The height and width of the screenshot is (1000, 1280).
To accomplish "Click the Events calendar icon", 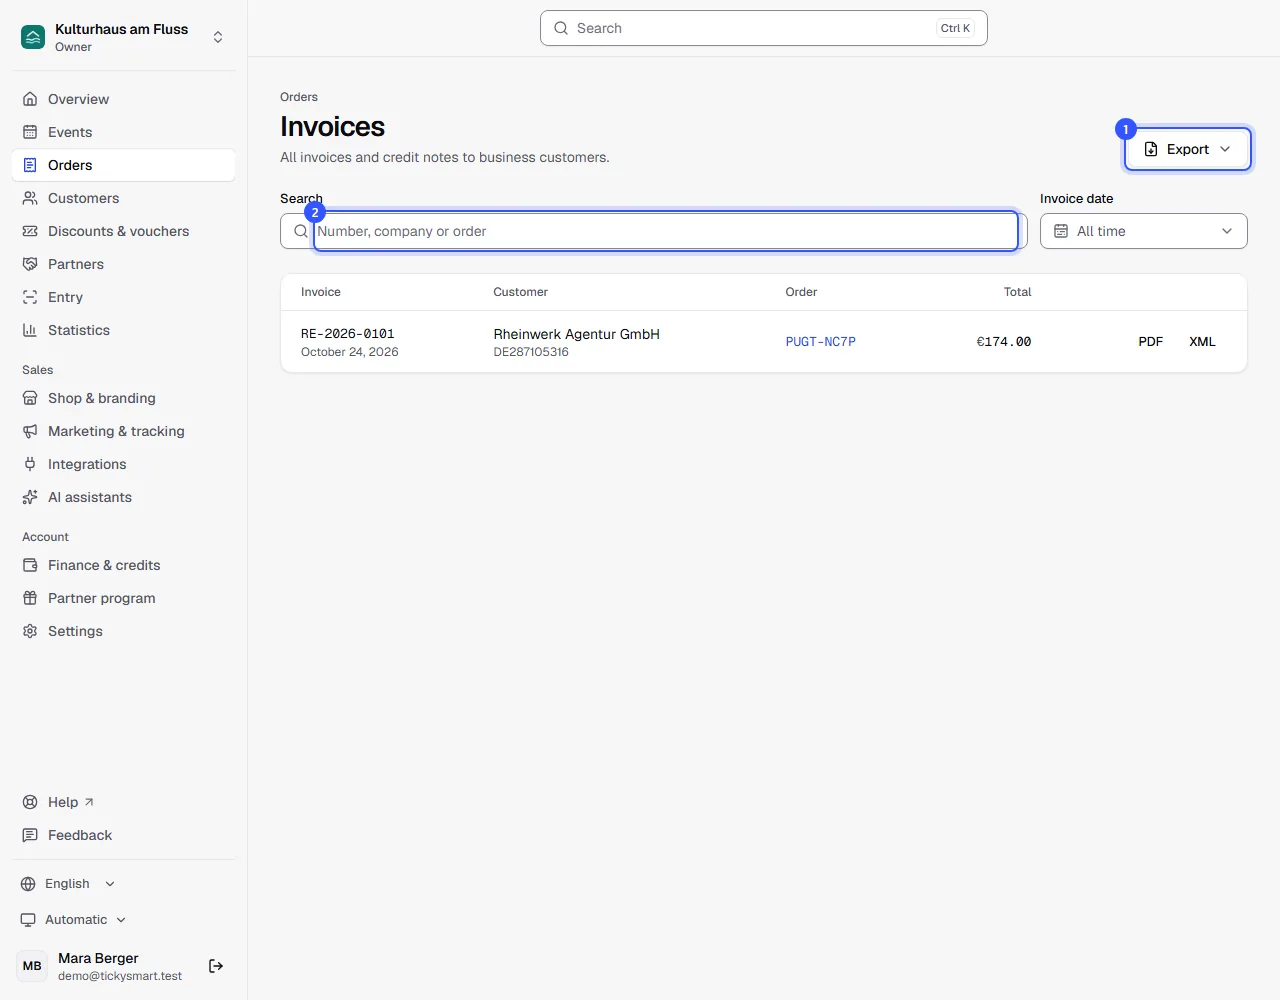I will coord(30,132).
